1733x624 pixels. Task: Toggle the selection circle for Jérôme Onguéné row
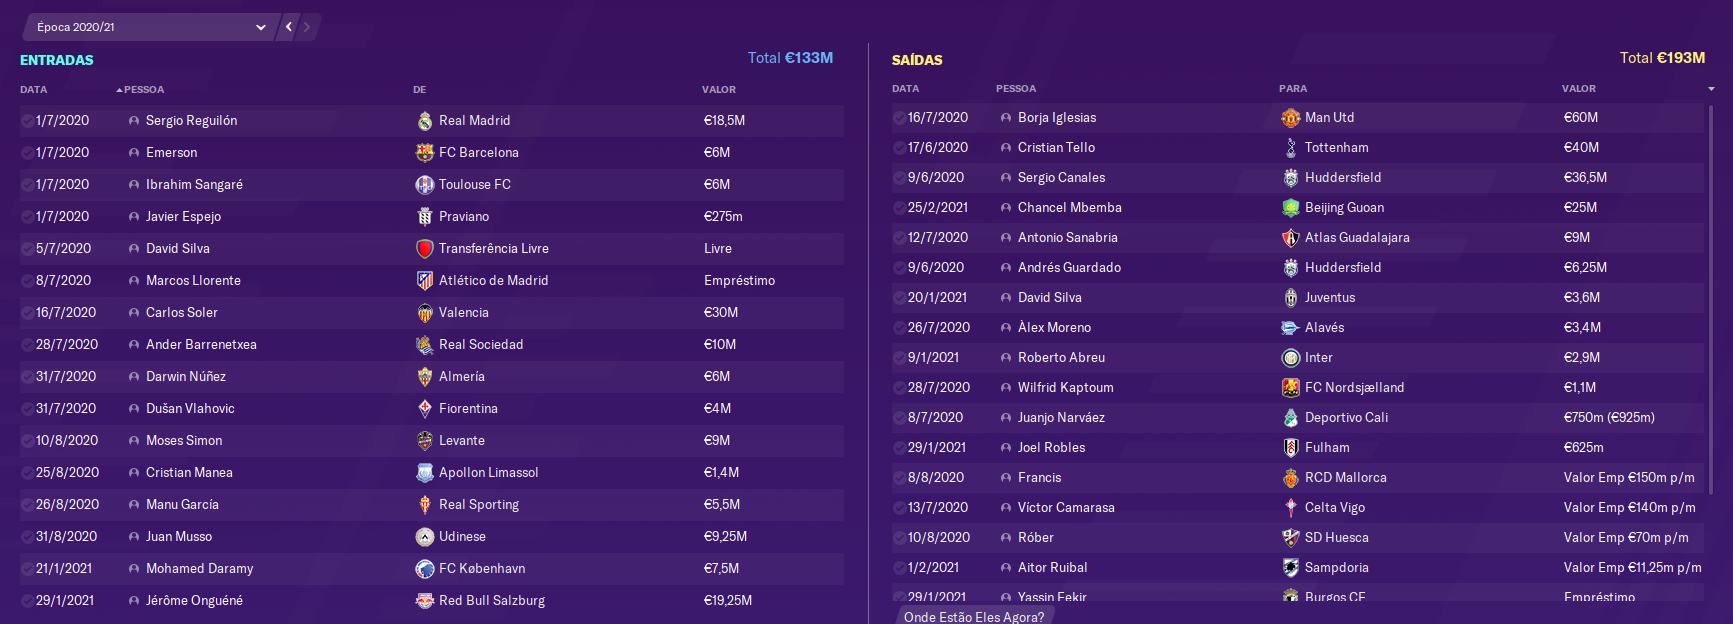[28, 601]
